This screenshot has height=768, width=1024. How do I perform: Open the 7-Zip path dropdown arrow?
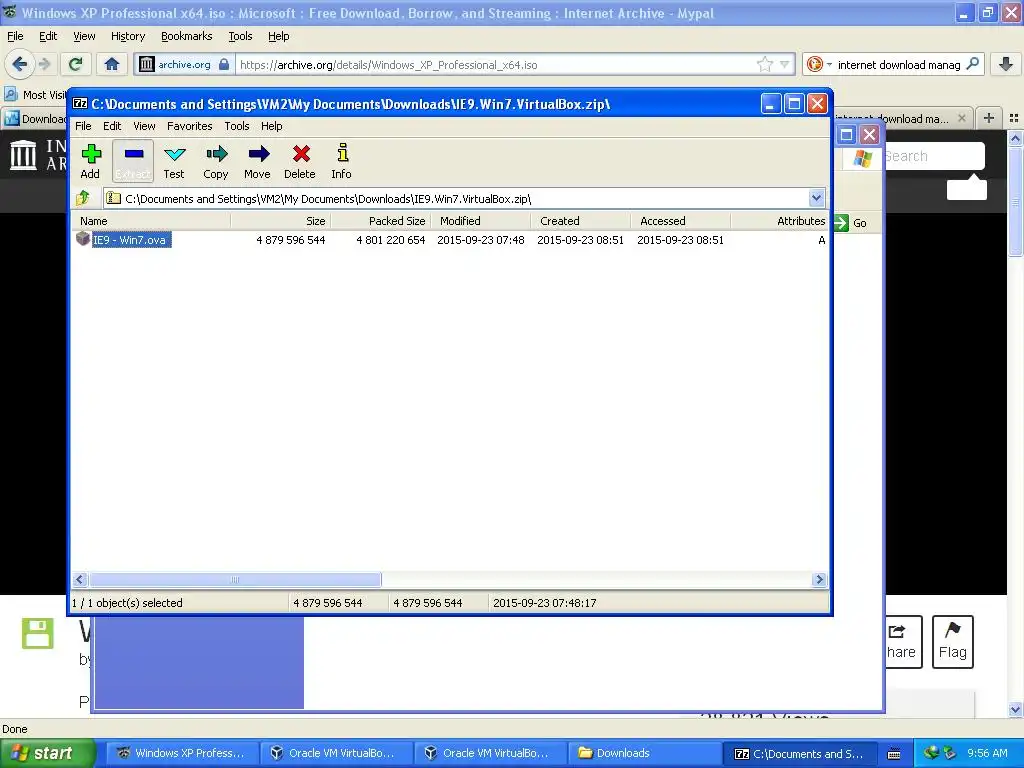[816, 198]
